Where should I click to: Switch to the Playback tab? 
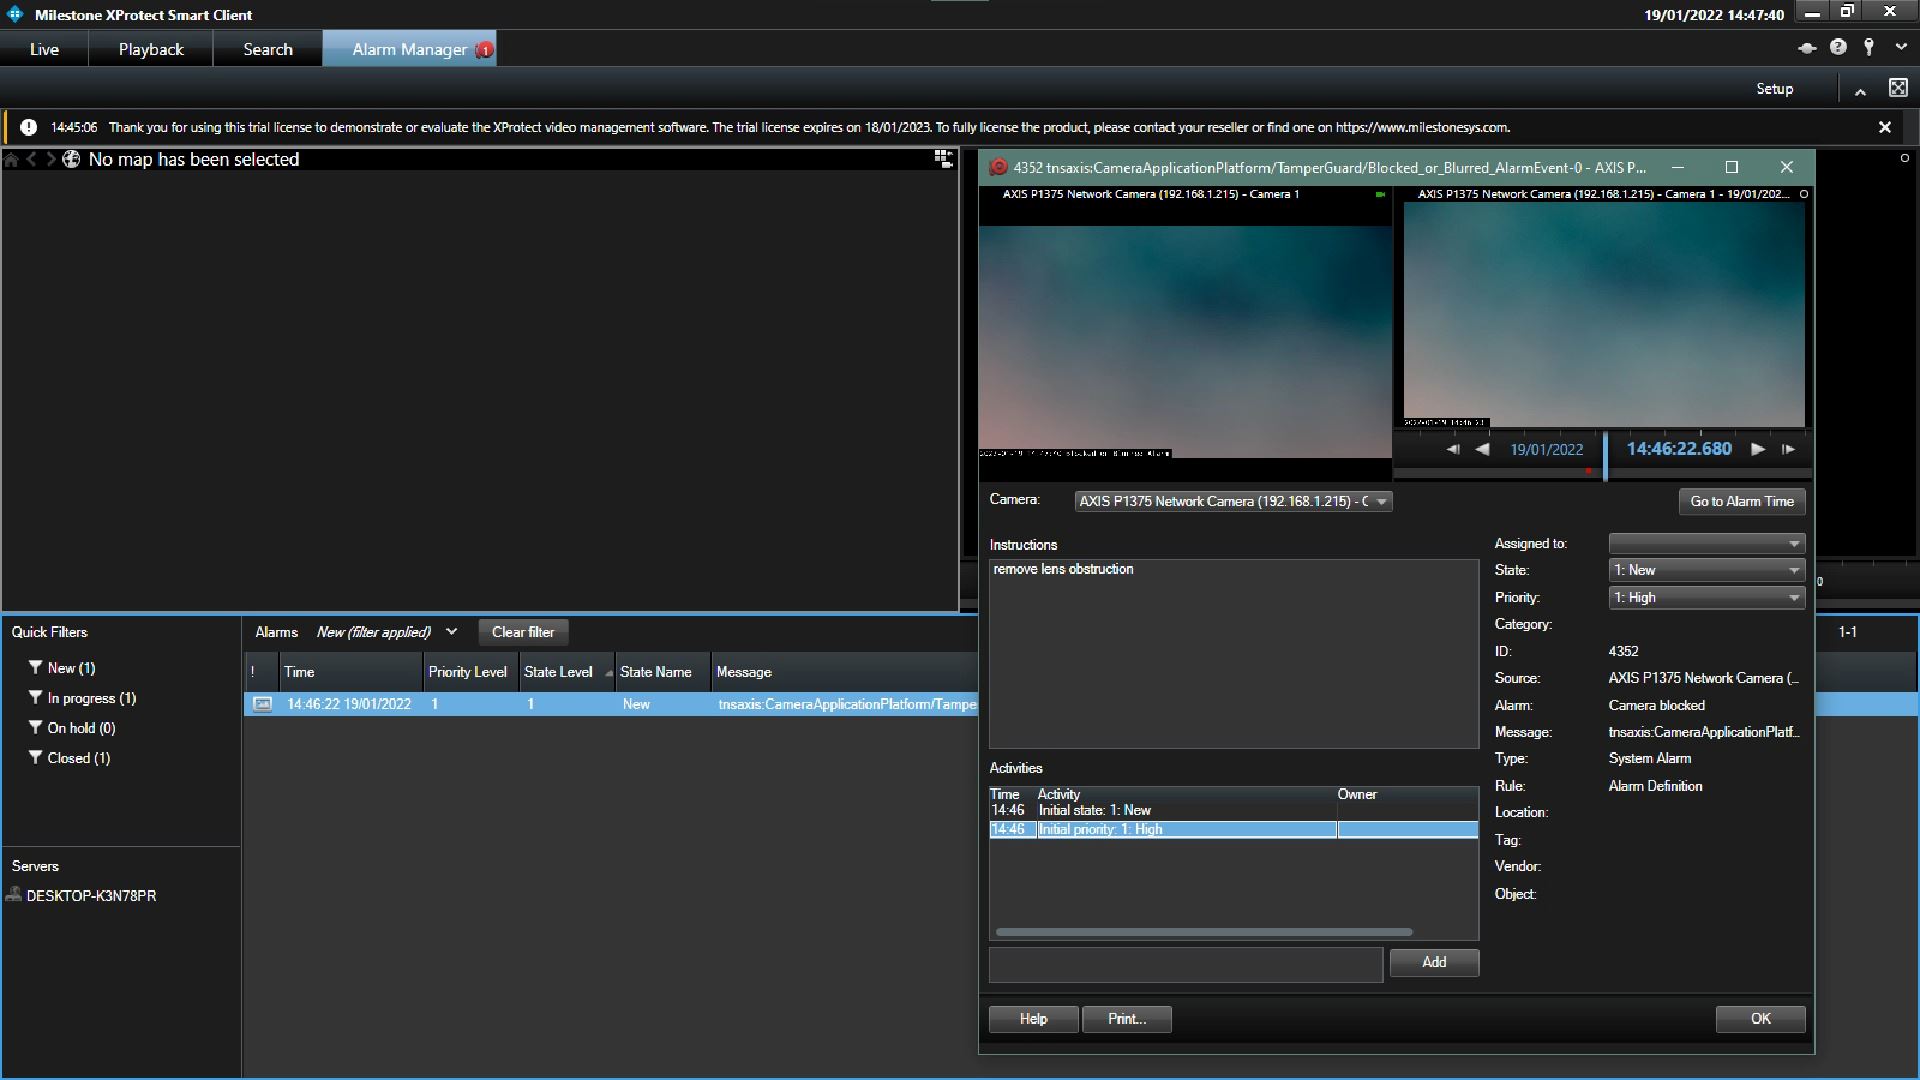click(x=151, y=49)
